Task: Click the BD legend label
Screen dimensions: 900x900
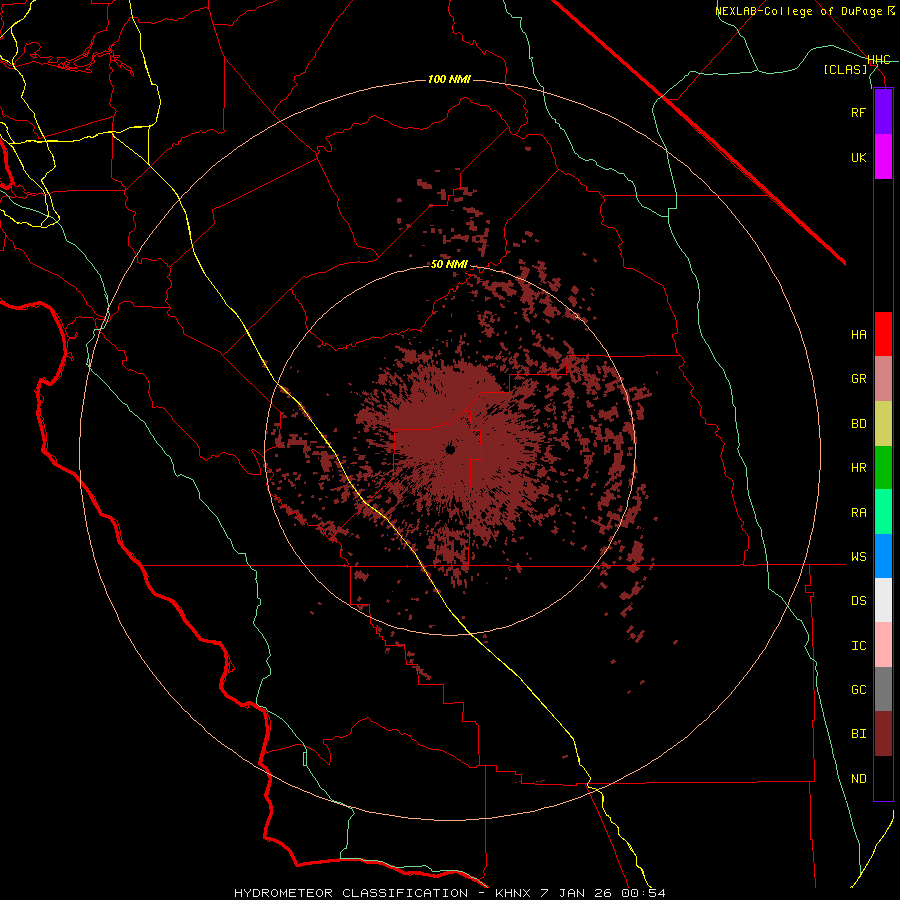Action: pyautogui.click(x=858, y=424)
